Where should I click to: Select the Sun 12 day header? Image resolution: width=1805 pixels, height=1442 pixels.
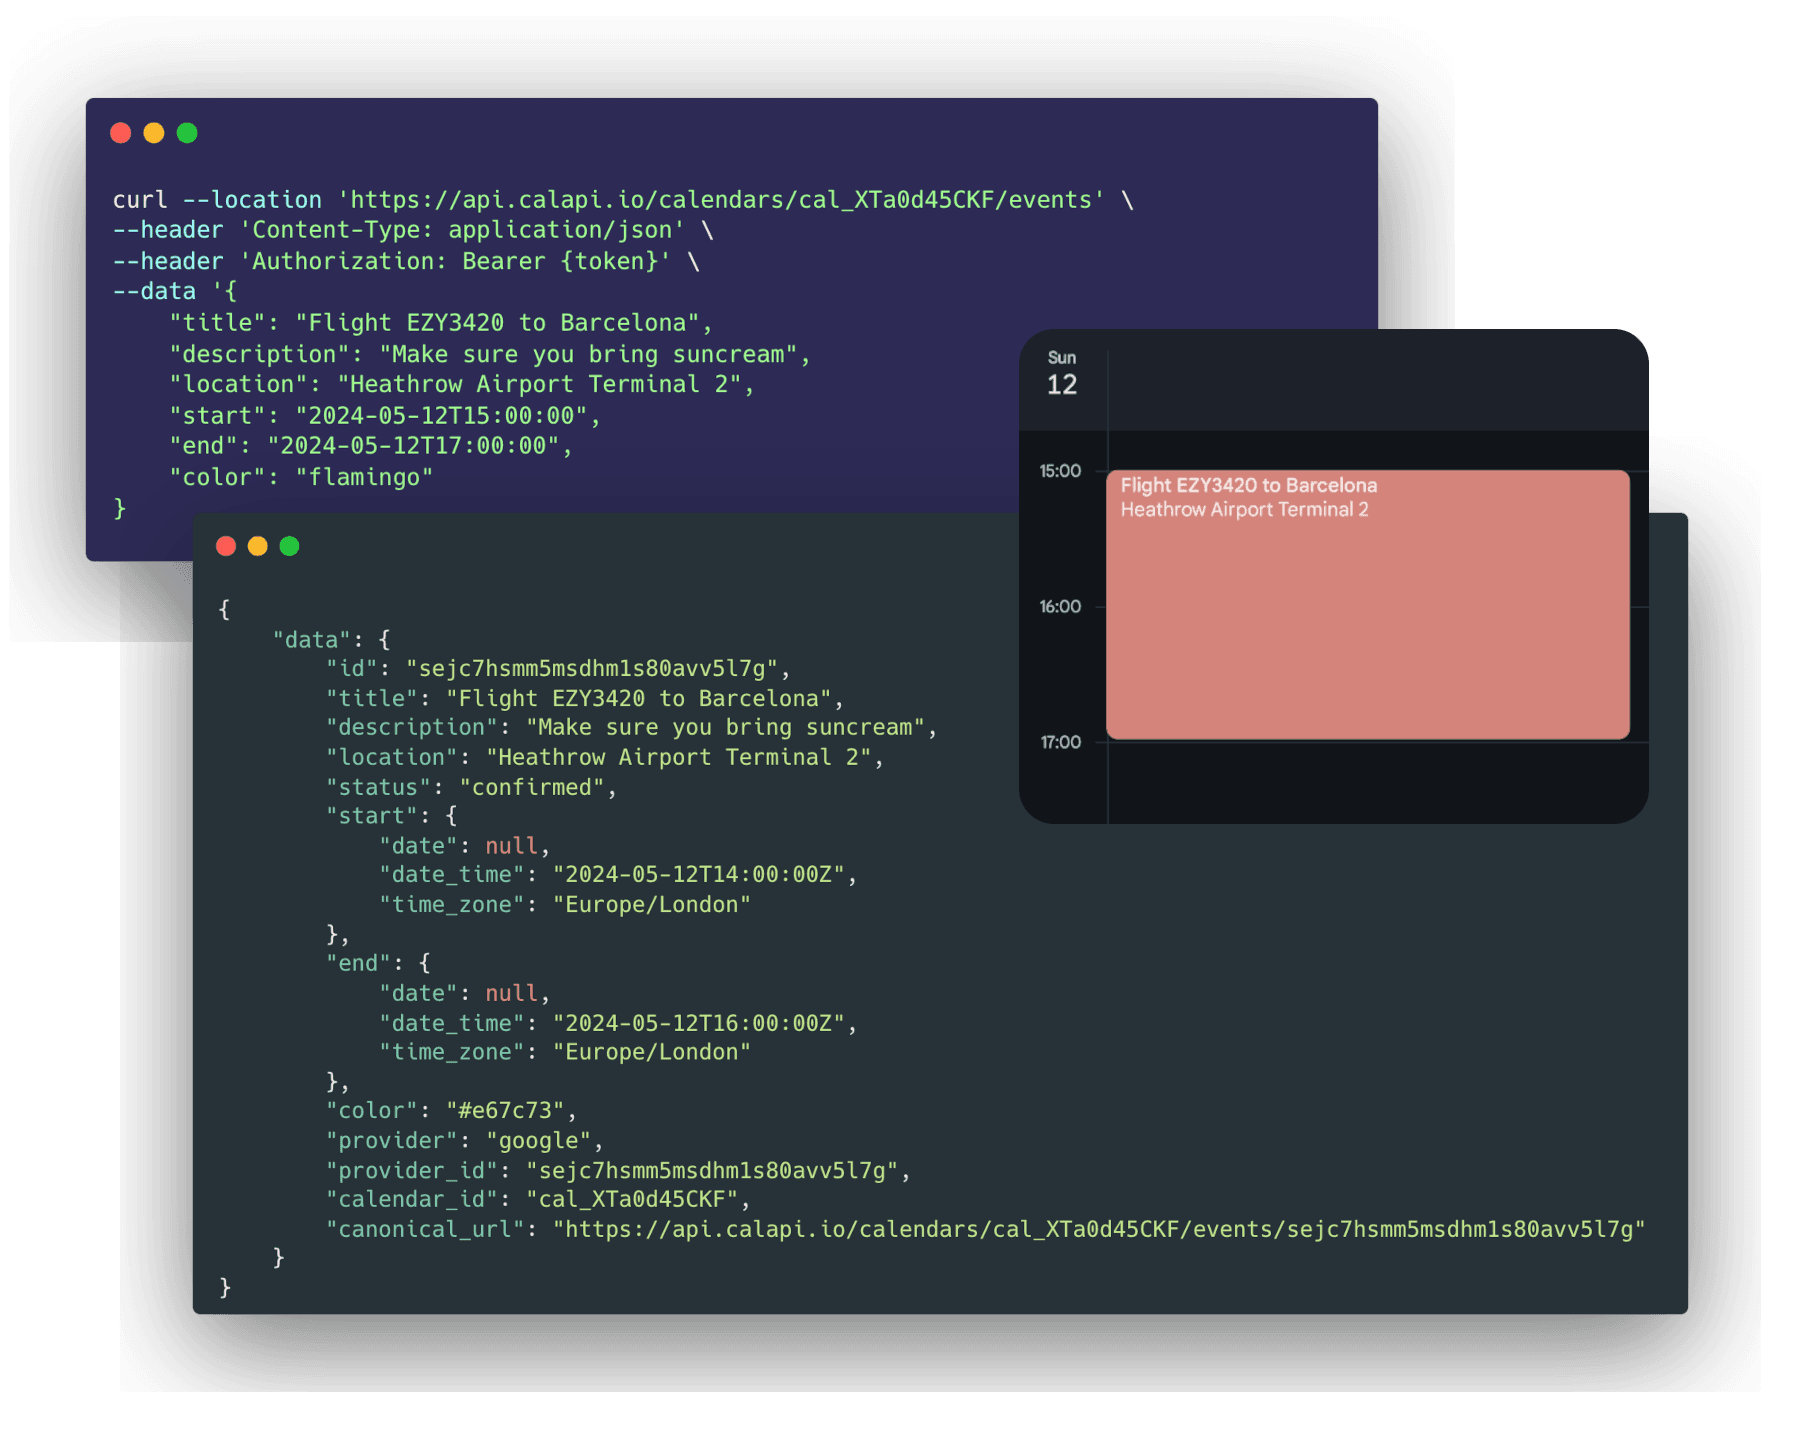[x=1062, y=374]
